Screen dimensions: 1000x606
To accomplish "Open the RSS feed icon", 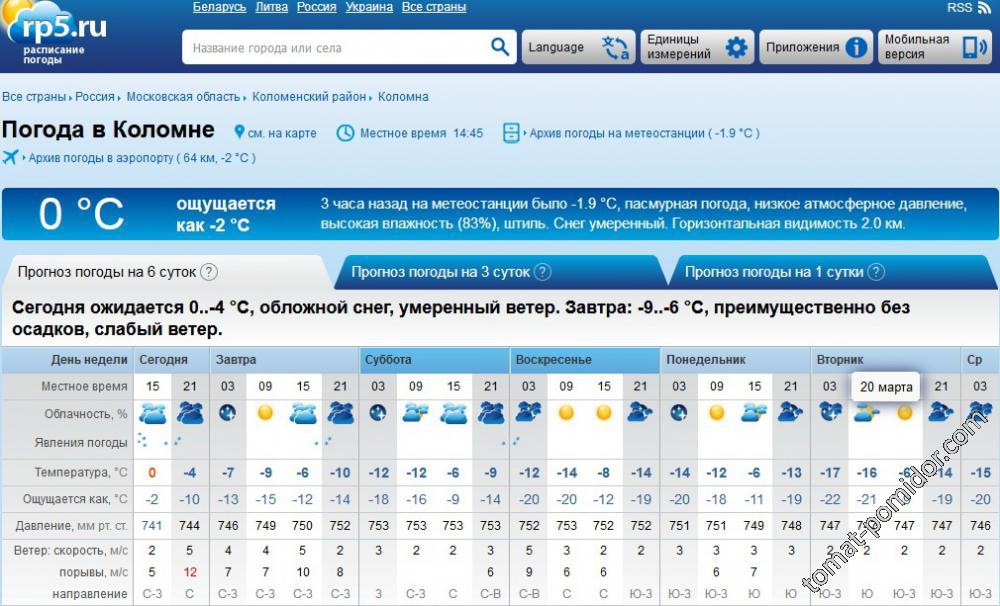I will pos(984,8).
